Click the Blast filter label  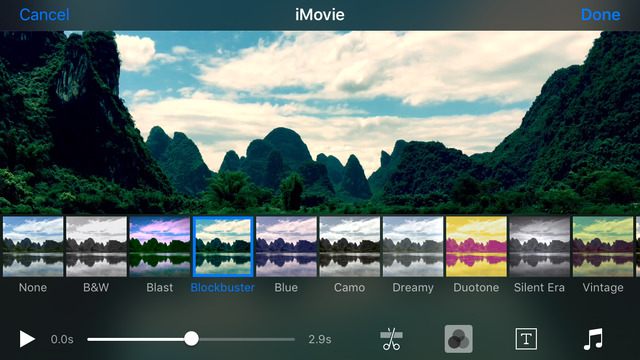[160, 287]
